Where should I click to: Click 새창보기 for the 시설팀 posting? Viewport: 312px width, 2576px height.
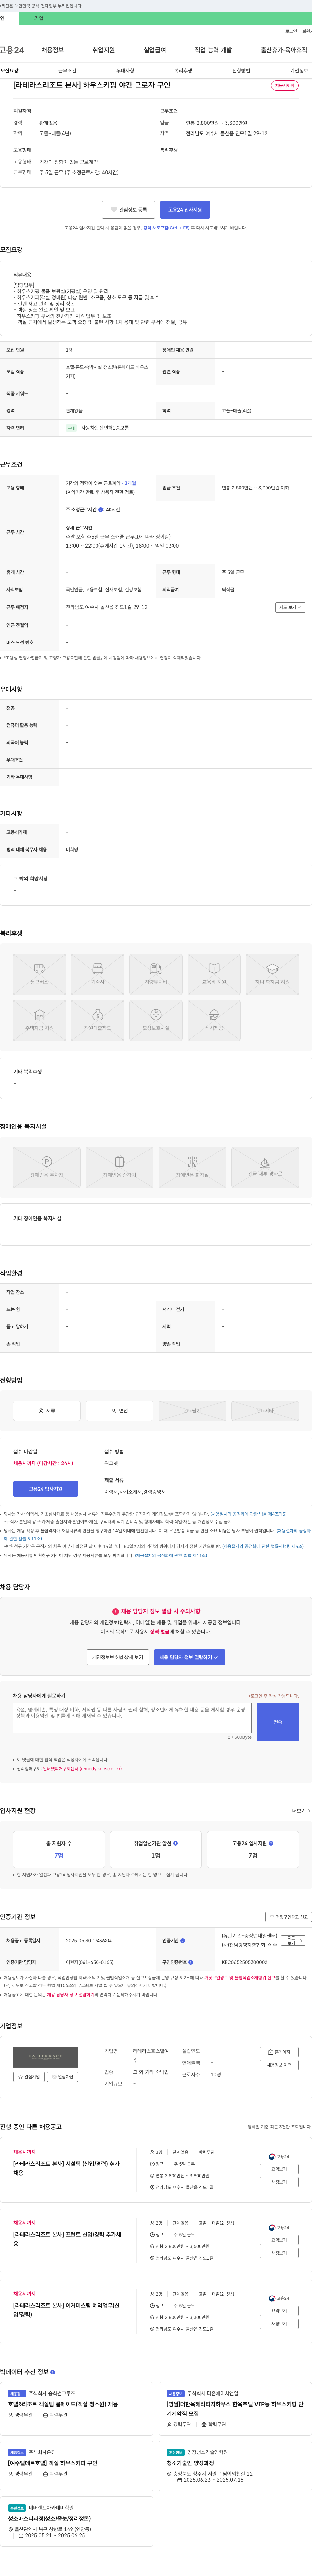(x=279, y=2182)
